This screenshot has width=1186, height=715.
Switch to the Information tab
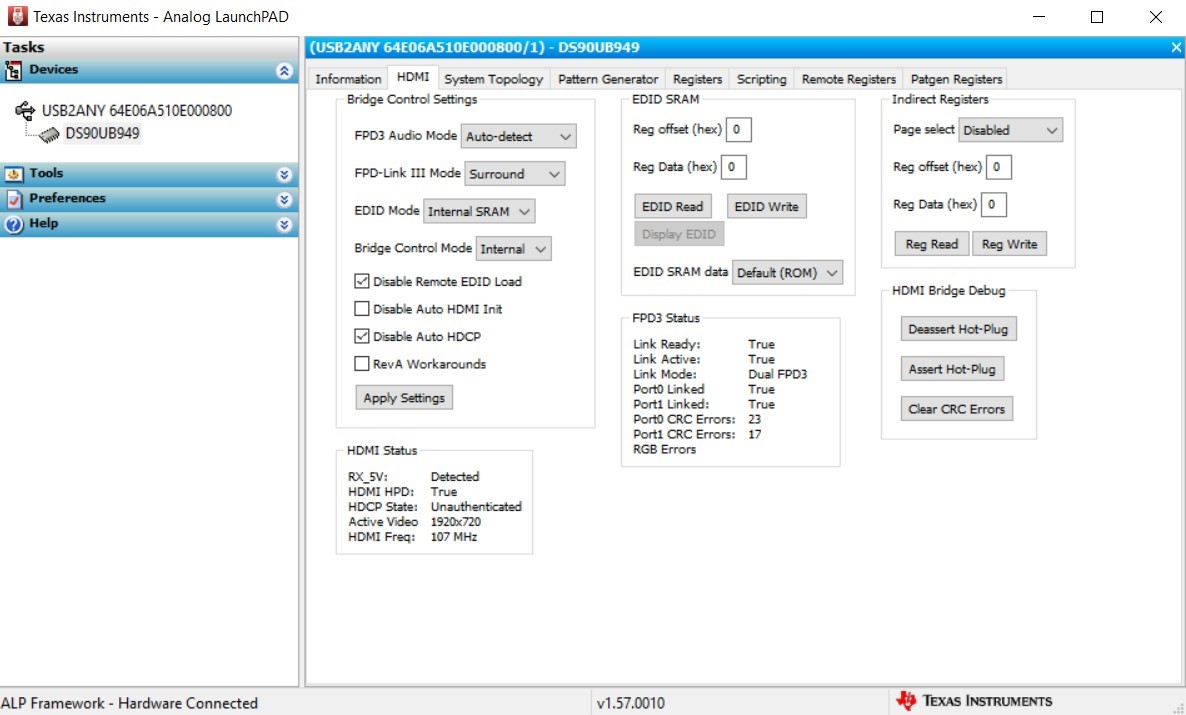point(348,79)
